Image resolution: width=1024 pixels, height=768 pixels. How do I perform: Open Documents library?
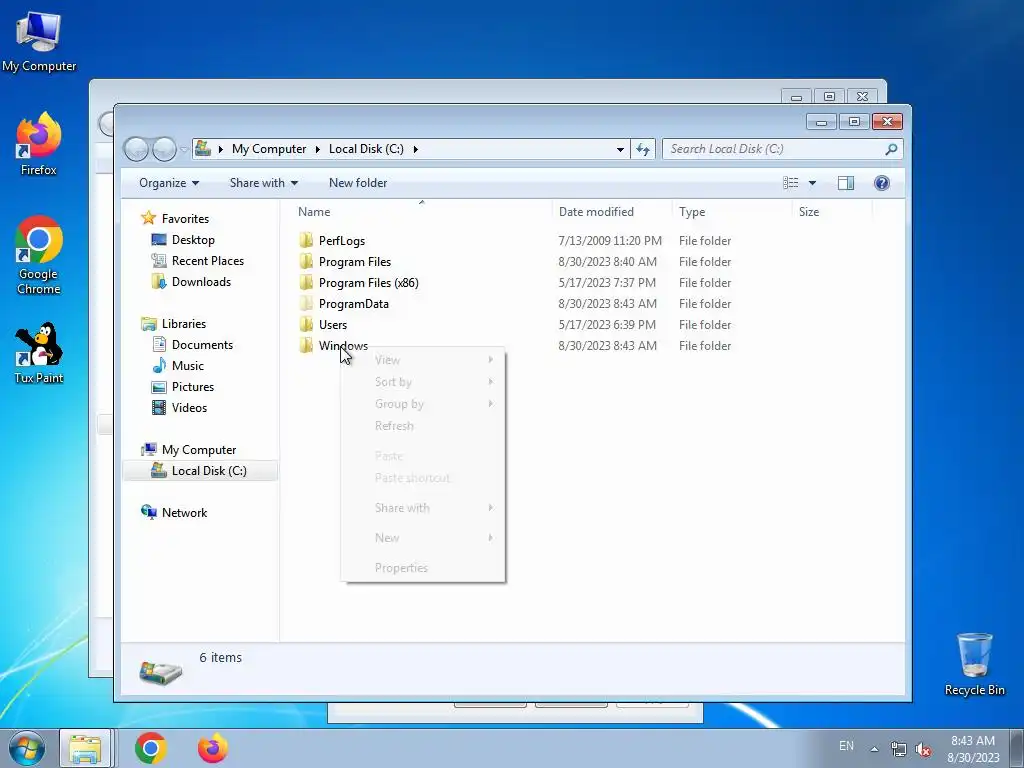pos(192,344)
